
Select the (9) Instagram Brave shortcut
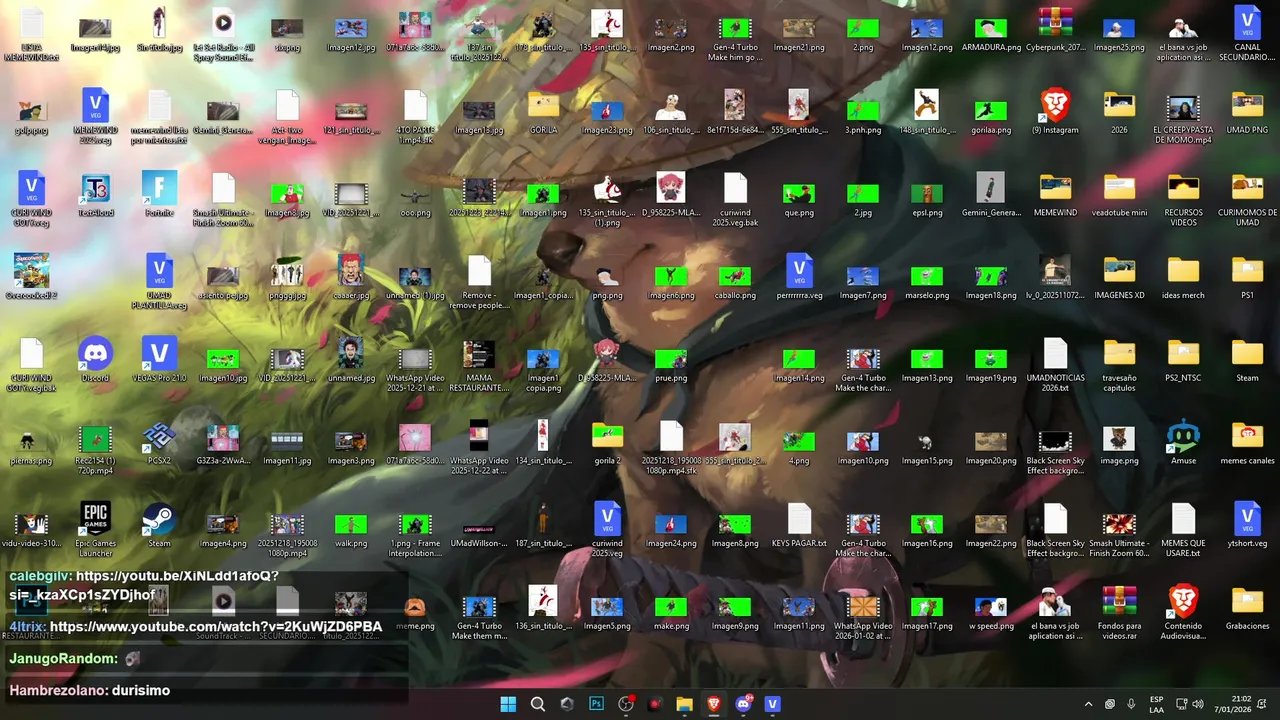[1055, 112]
